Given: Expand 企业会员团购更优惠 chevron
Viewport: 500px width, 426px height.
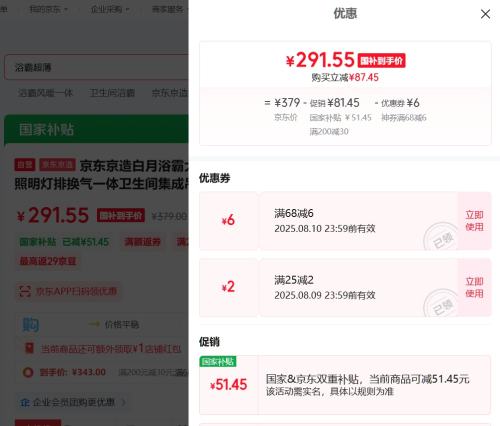Looking at the screenshot, I should coord(123,403).
